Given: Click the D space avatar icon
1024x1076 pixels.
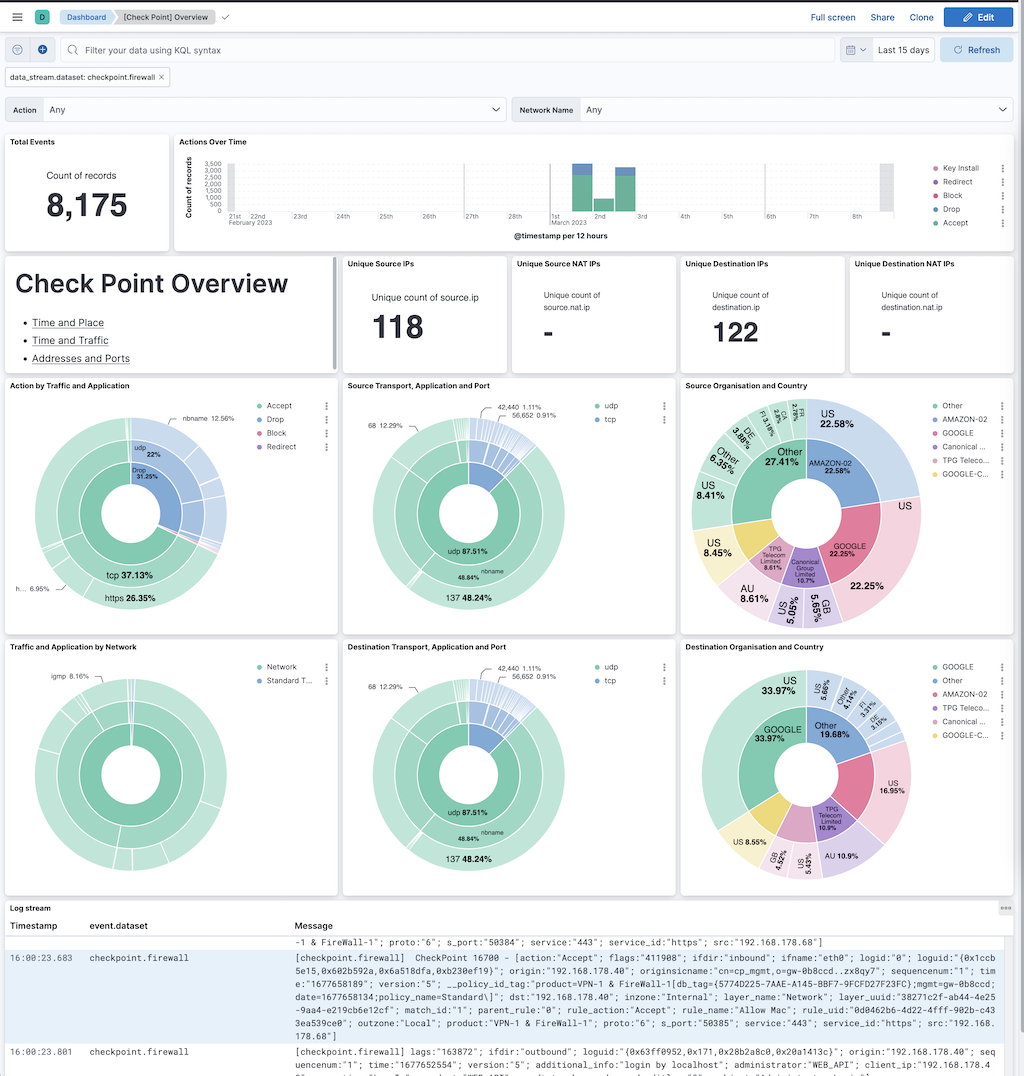Looking at the screenshot, I should pos(41,17).
